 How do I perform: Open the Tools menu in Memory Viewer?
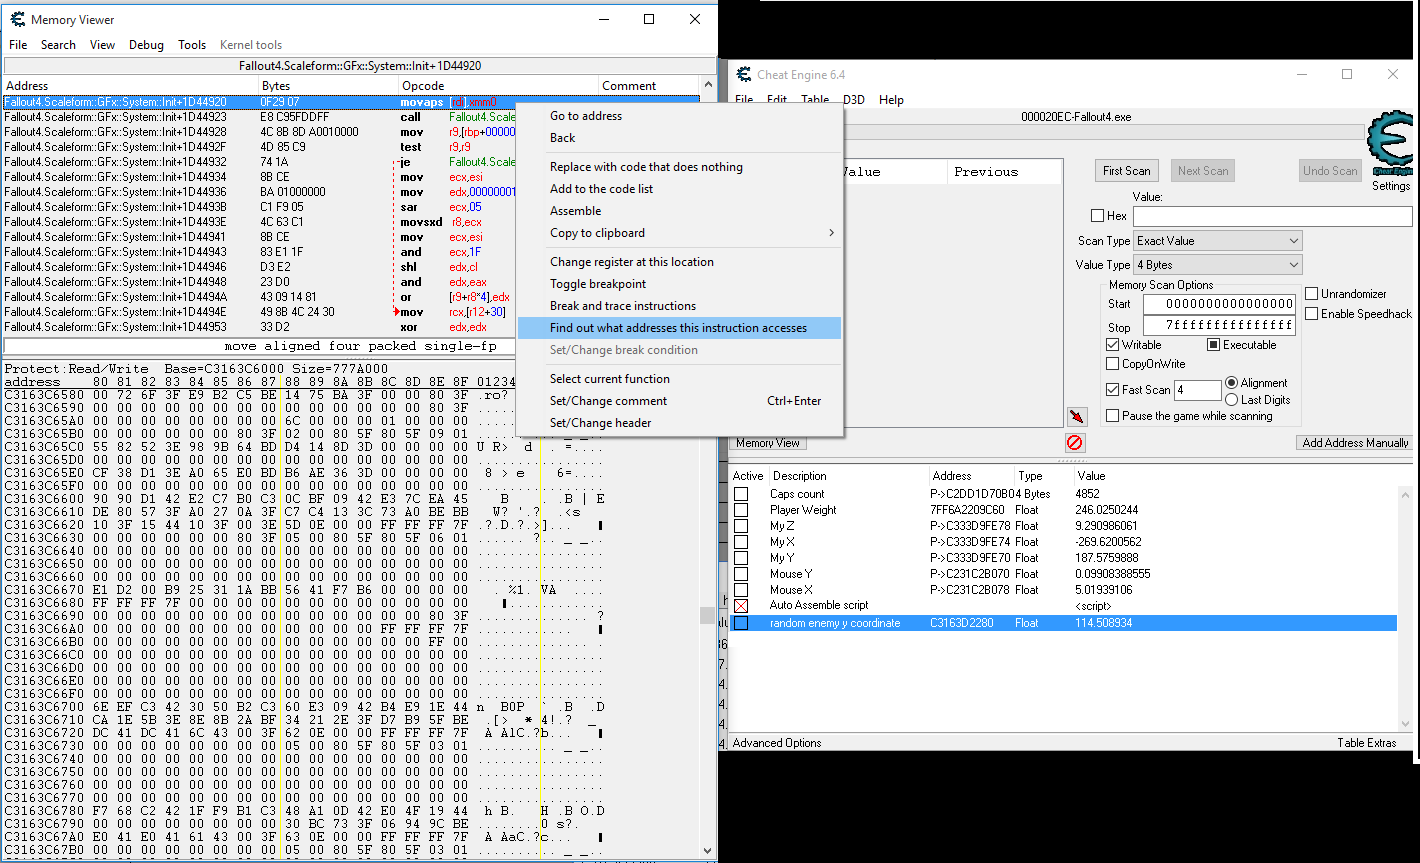tap(192, 45)
